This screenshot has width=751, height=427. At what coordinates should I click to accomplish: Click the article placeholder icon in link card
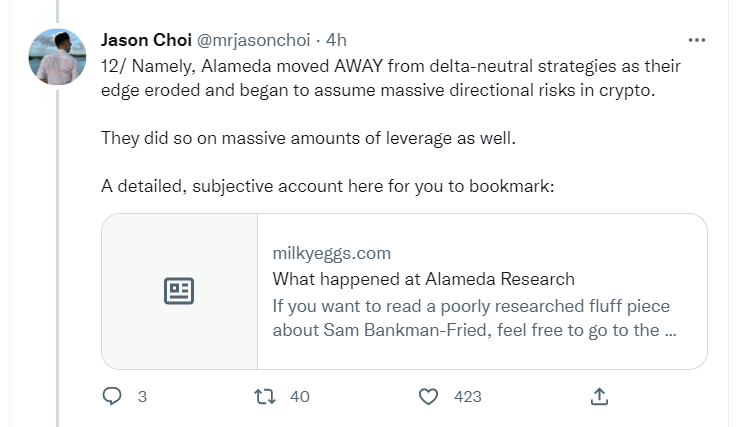[179, 291]
